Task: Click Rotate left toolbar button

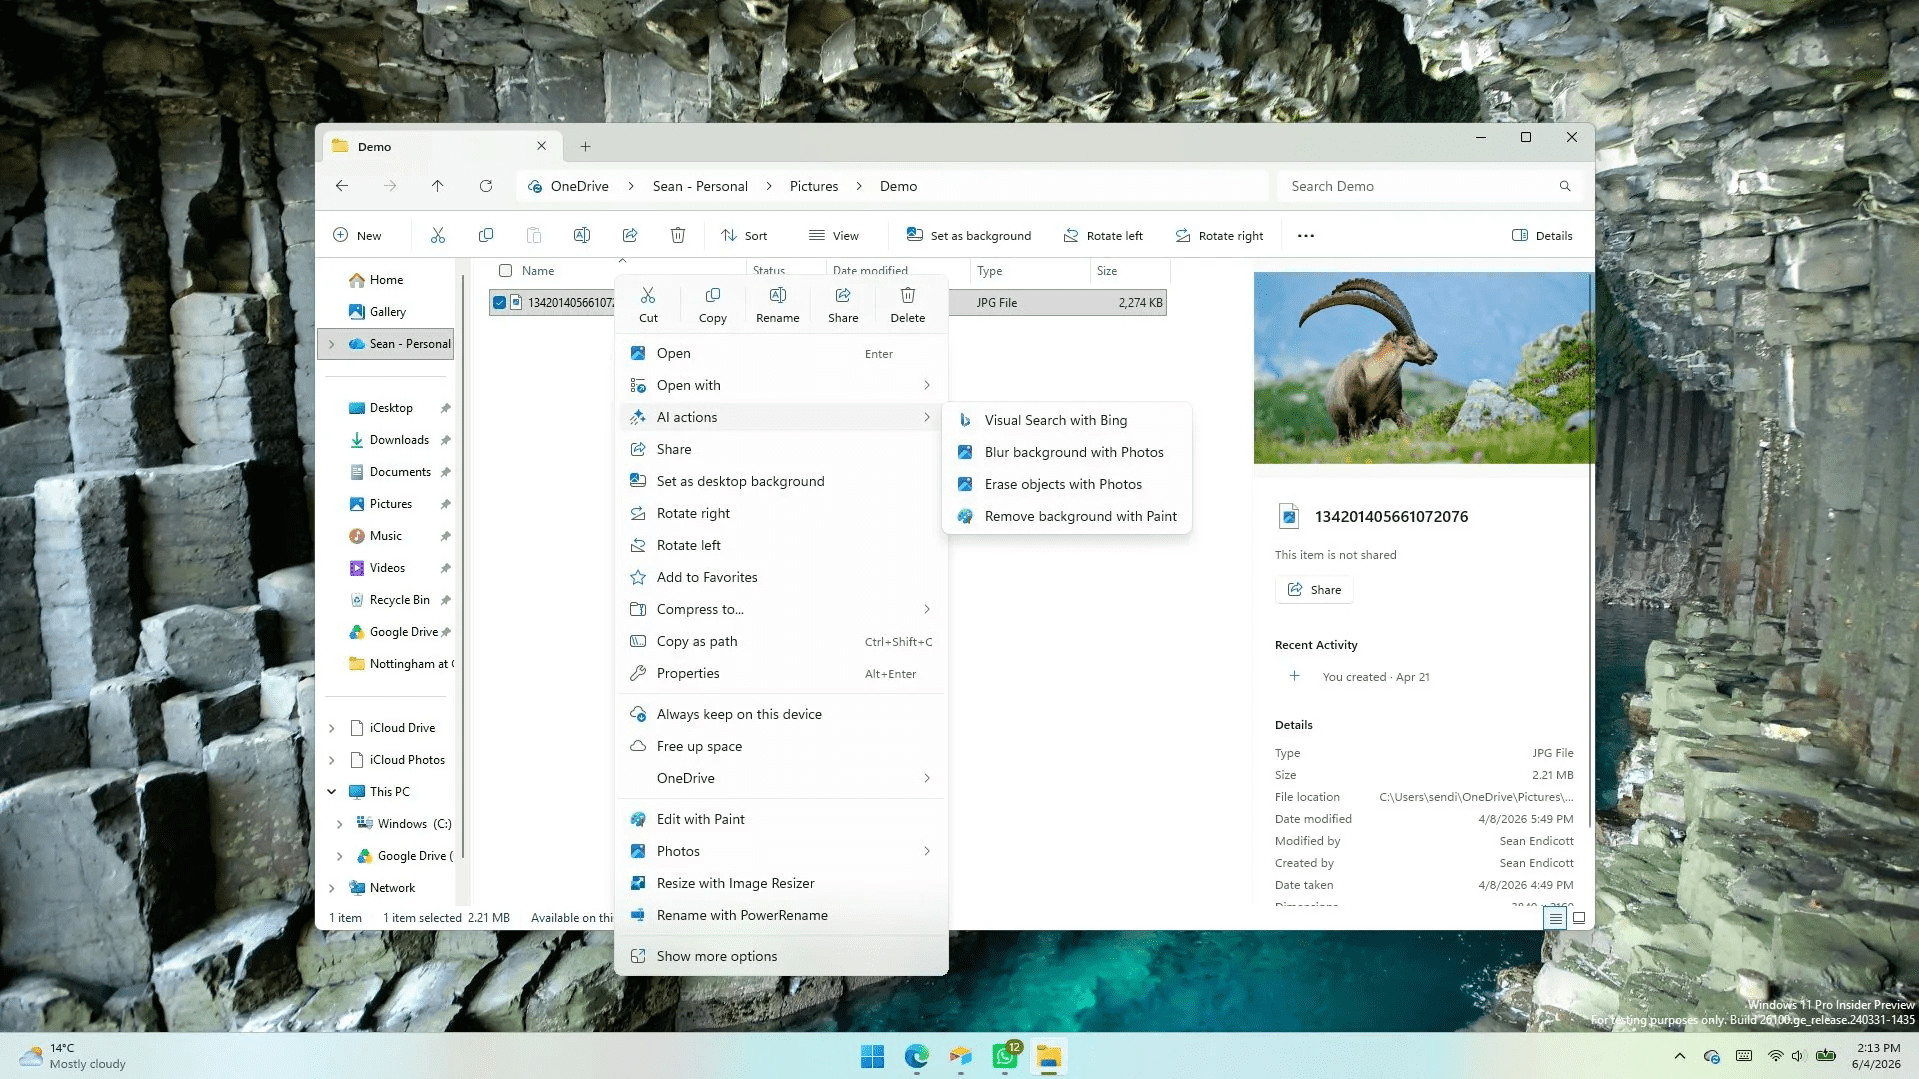Action: (x=1103, y=236)
